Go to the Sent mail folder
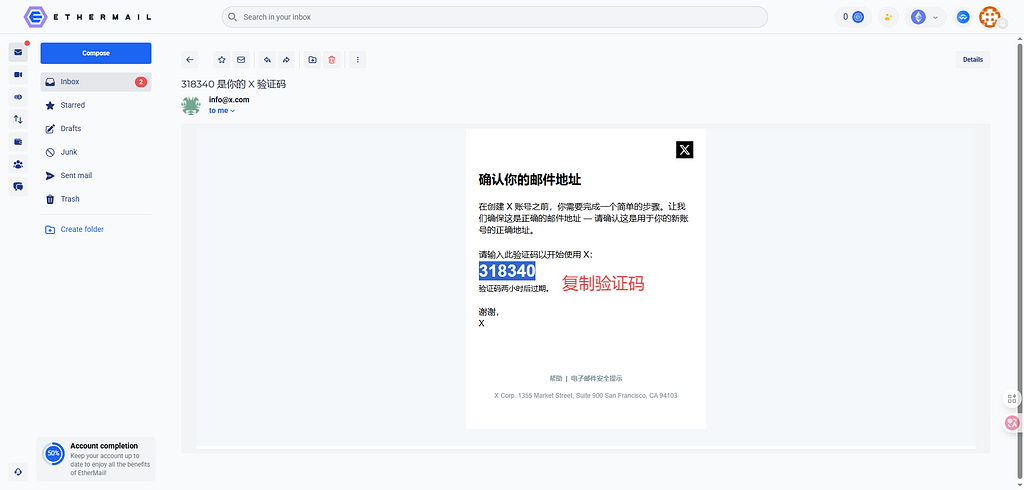The height and width of the screenshot is (490, 1024). click(x=75, y=175)
